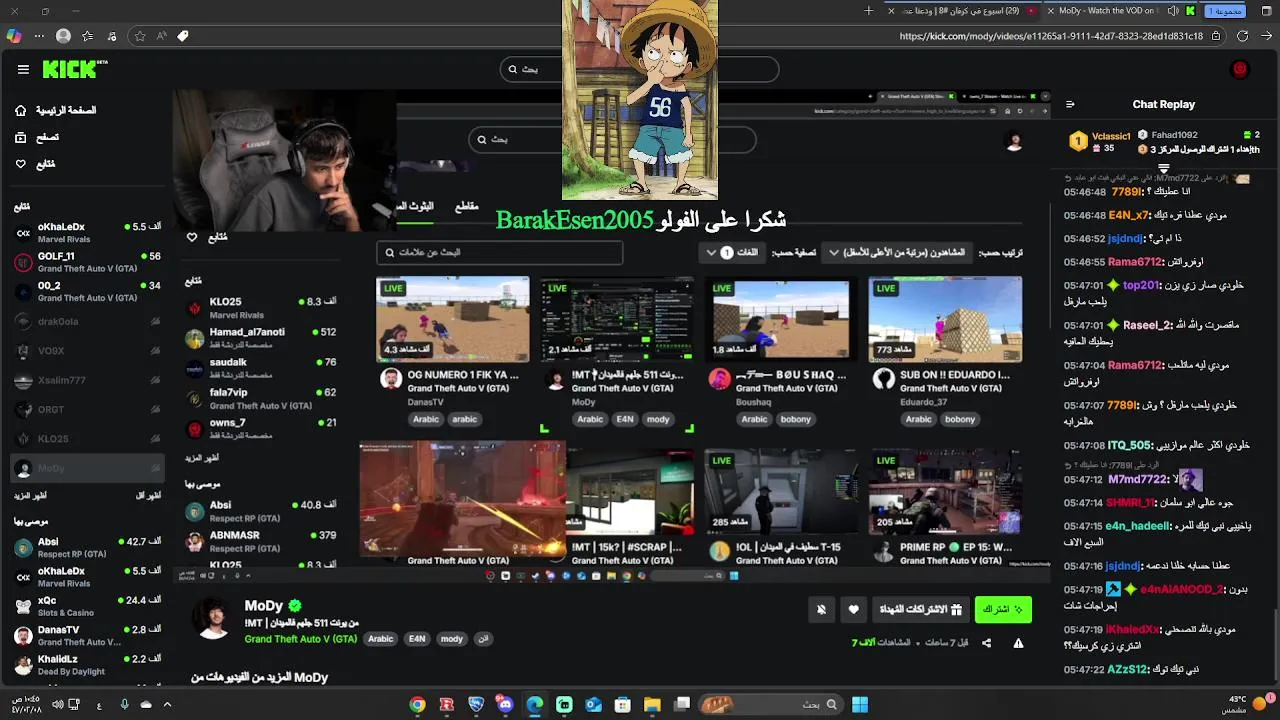Show hidden system tray icons chevron

click(167, 704)
